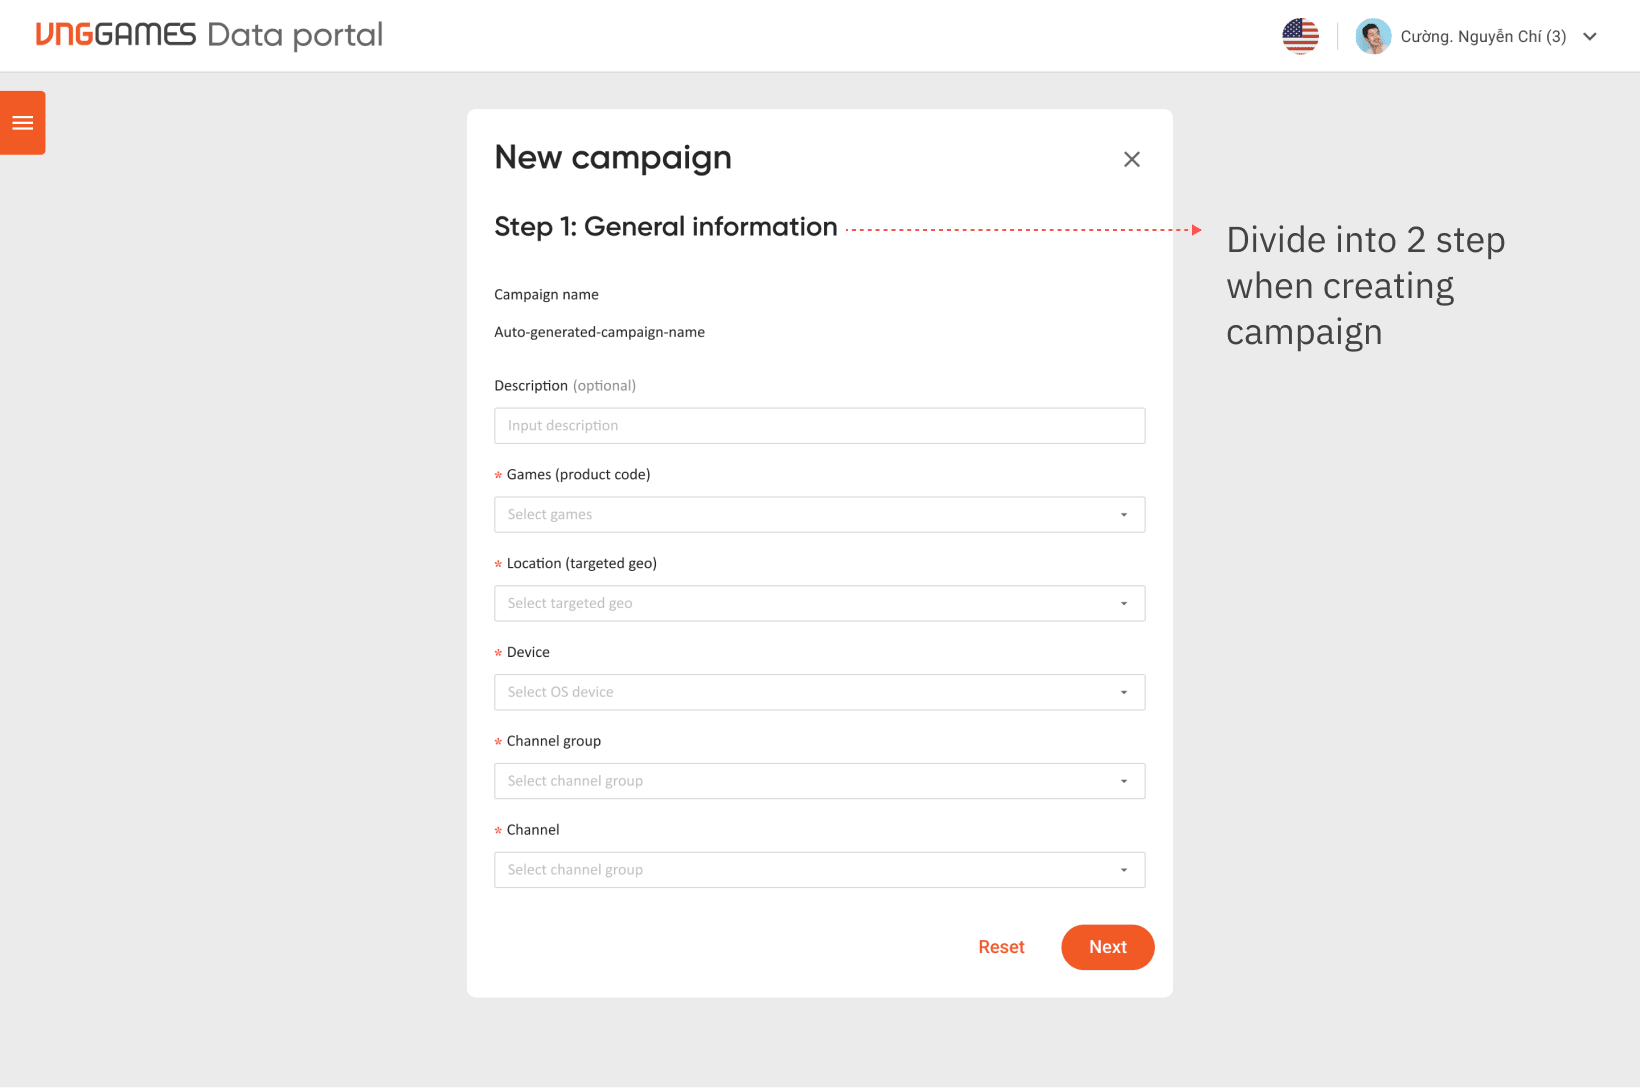
Task: Click the arrow on Channel group field
Action: click(1124, 781)
